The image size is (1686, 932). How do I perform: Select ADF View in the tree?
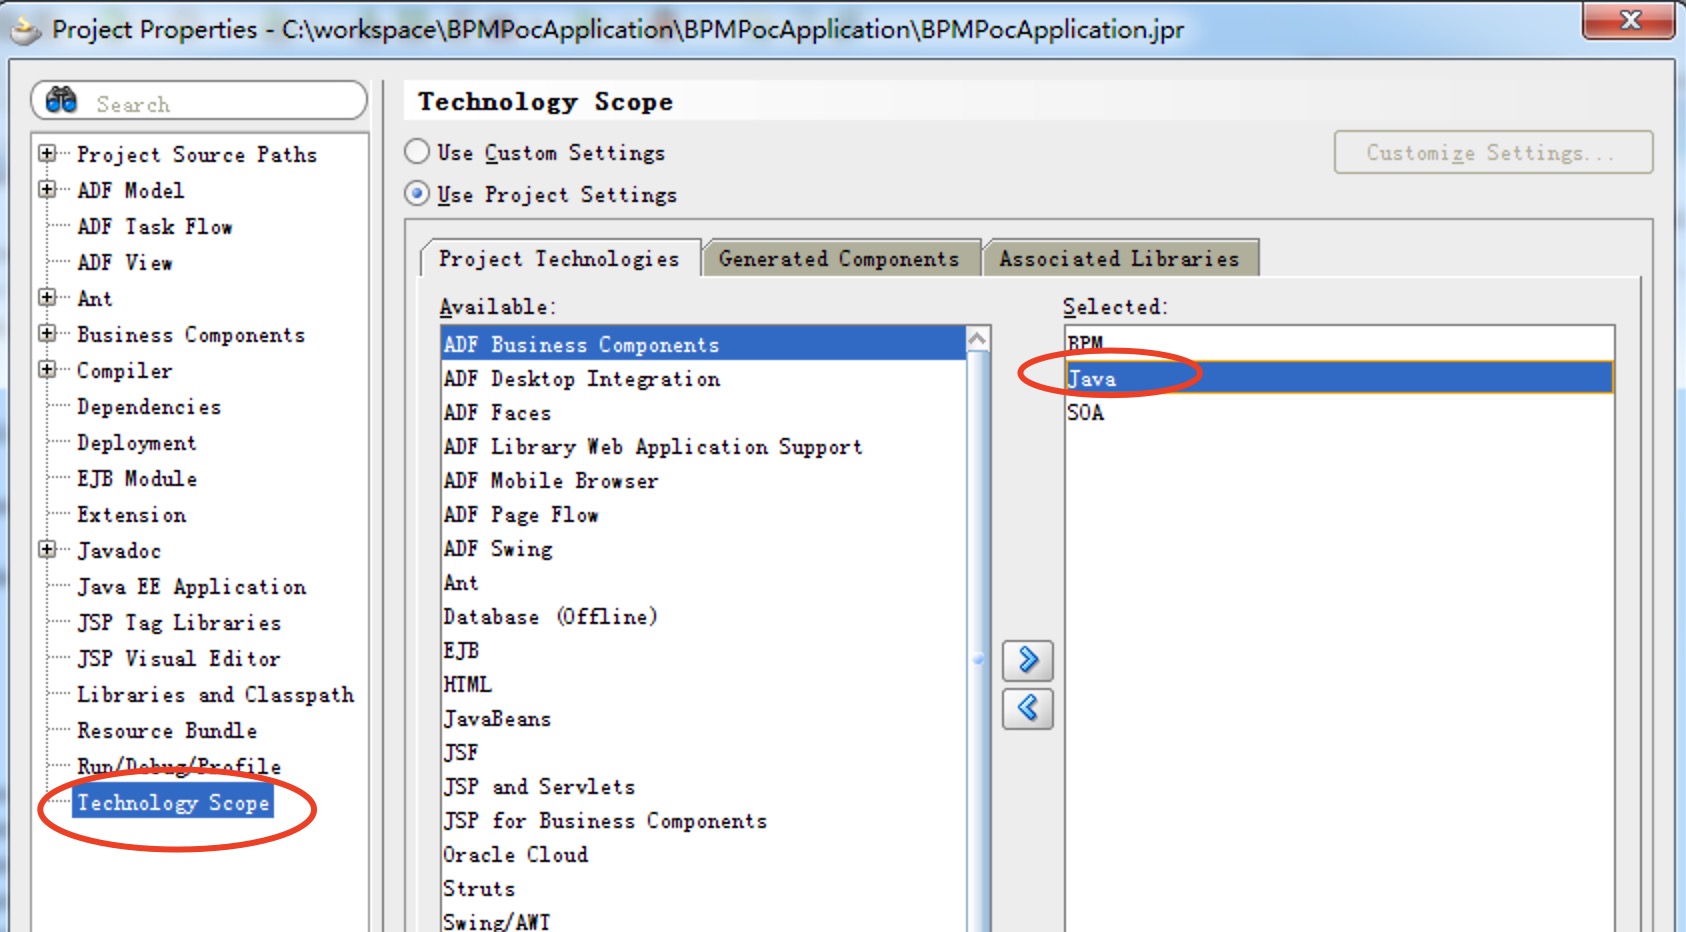tap(125, 263)
